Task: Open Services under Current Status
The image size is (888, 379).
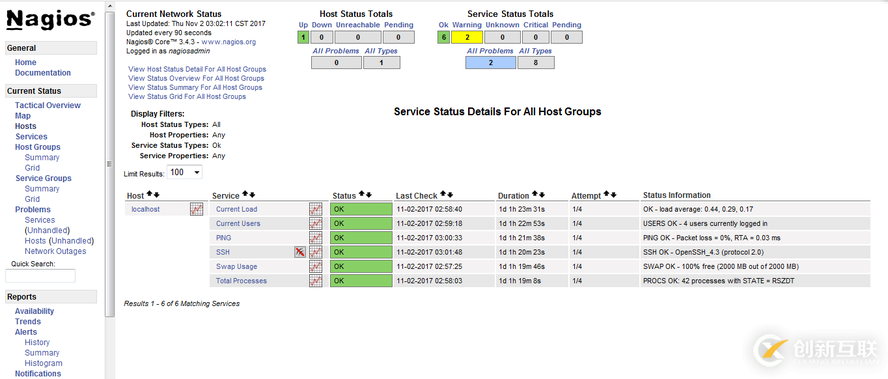Action: 31,137
